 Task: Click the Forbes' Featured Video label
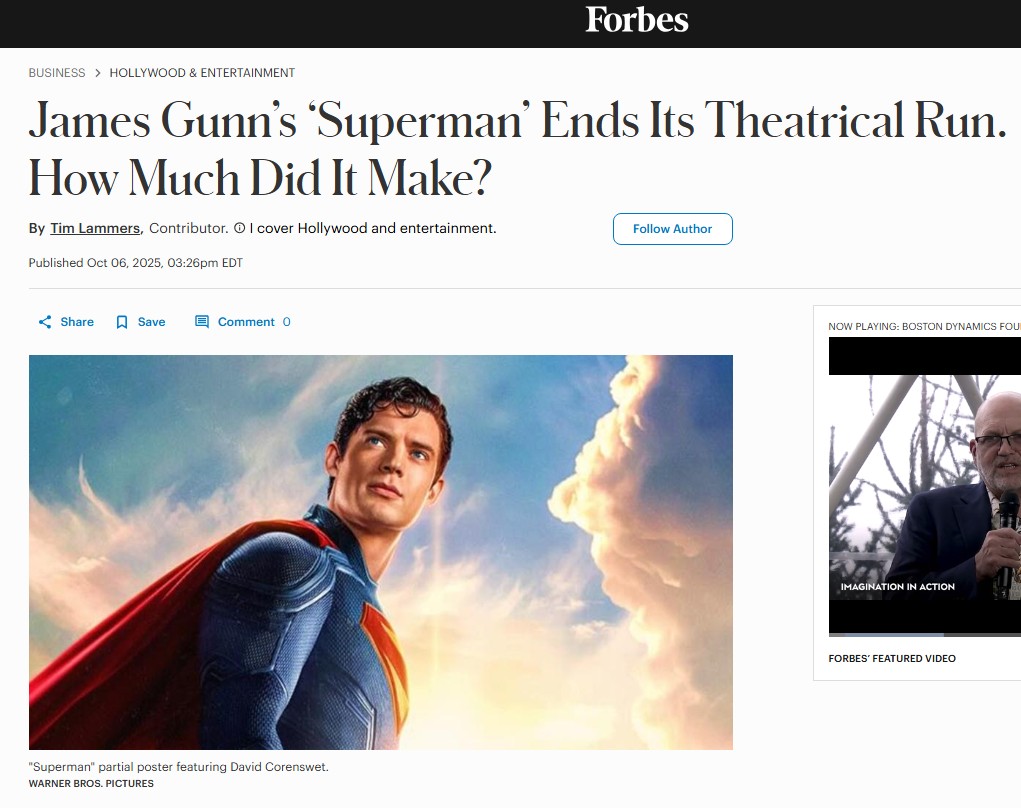pyautogui.click(x=892, y=658)
